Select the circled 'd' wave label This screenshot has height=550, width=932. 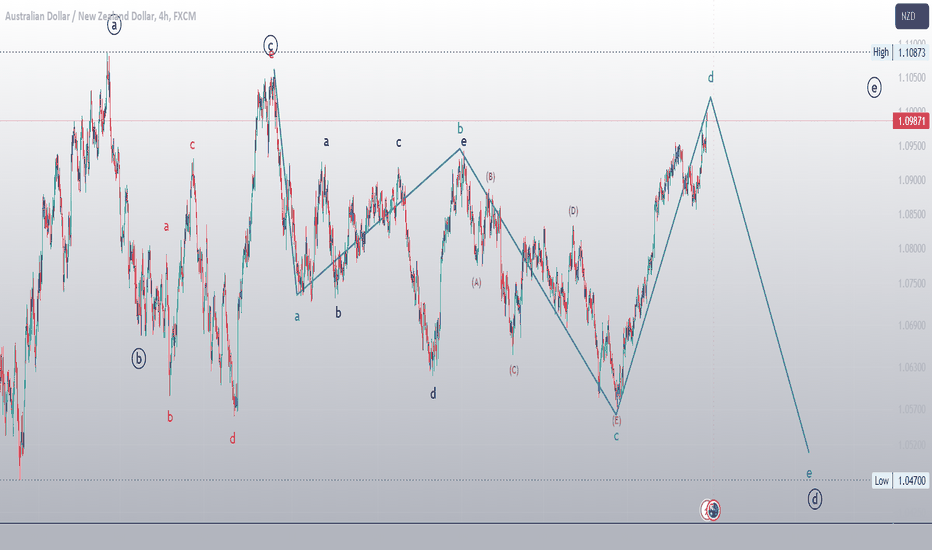pyautogui.click(x=815, y=499)
